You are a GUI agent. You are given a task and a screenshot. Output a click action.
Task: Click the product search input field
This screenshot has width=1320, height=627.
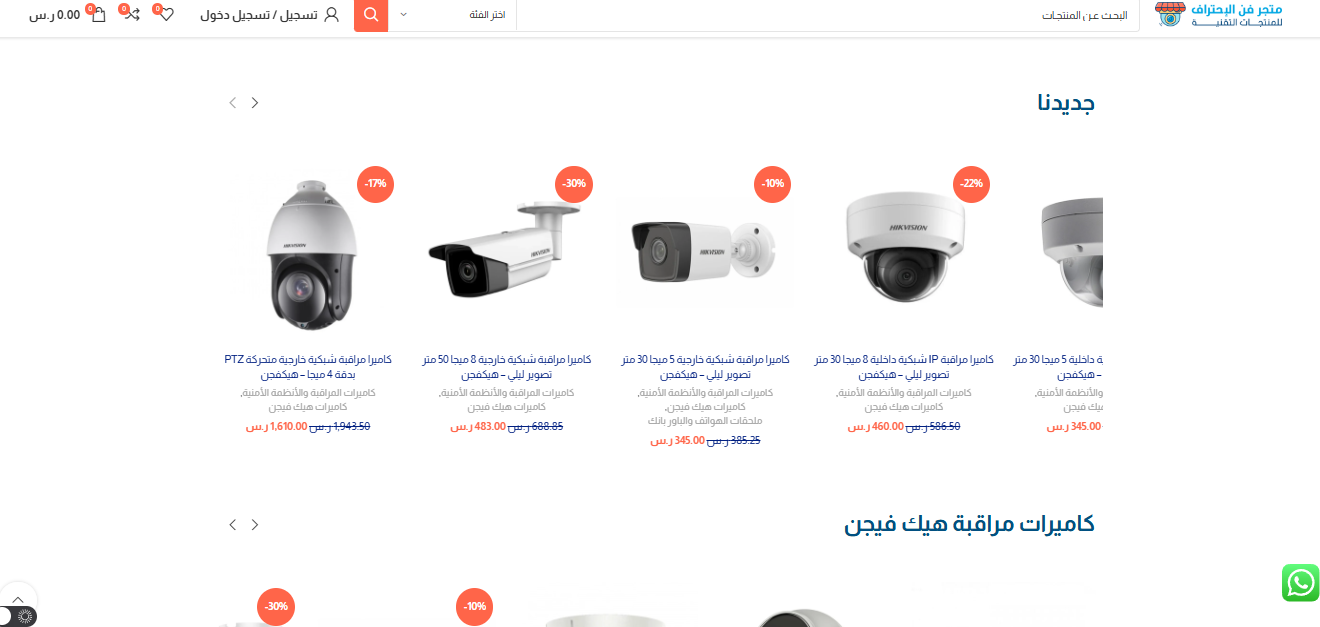click(828, 15)
